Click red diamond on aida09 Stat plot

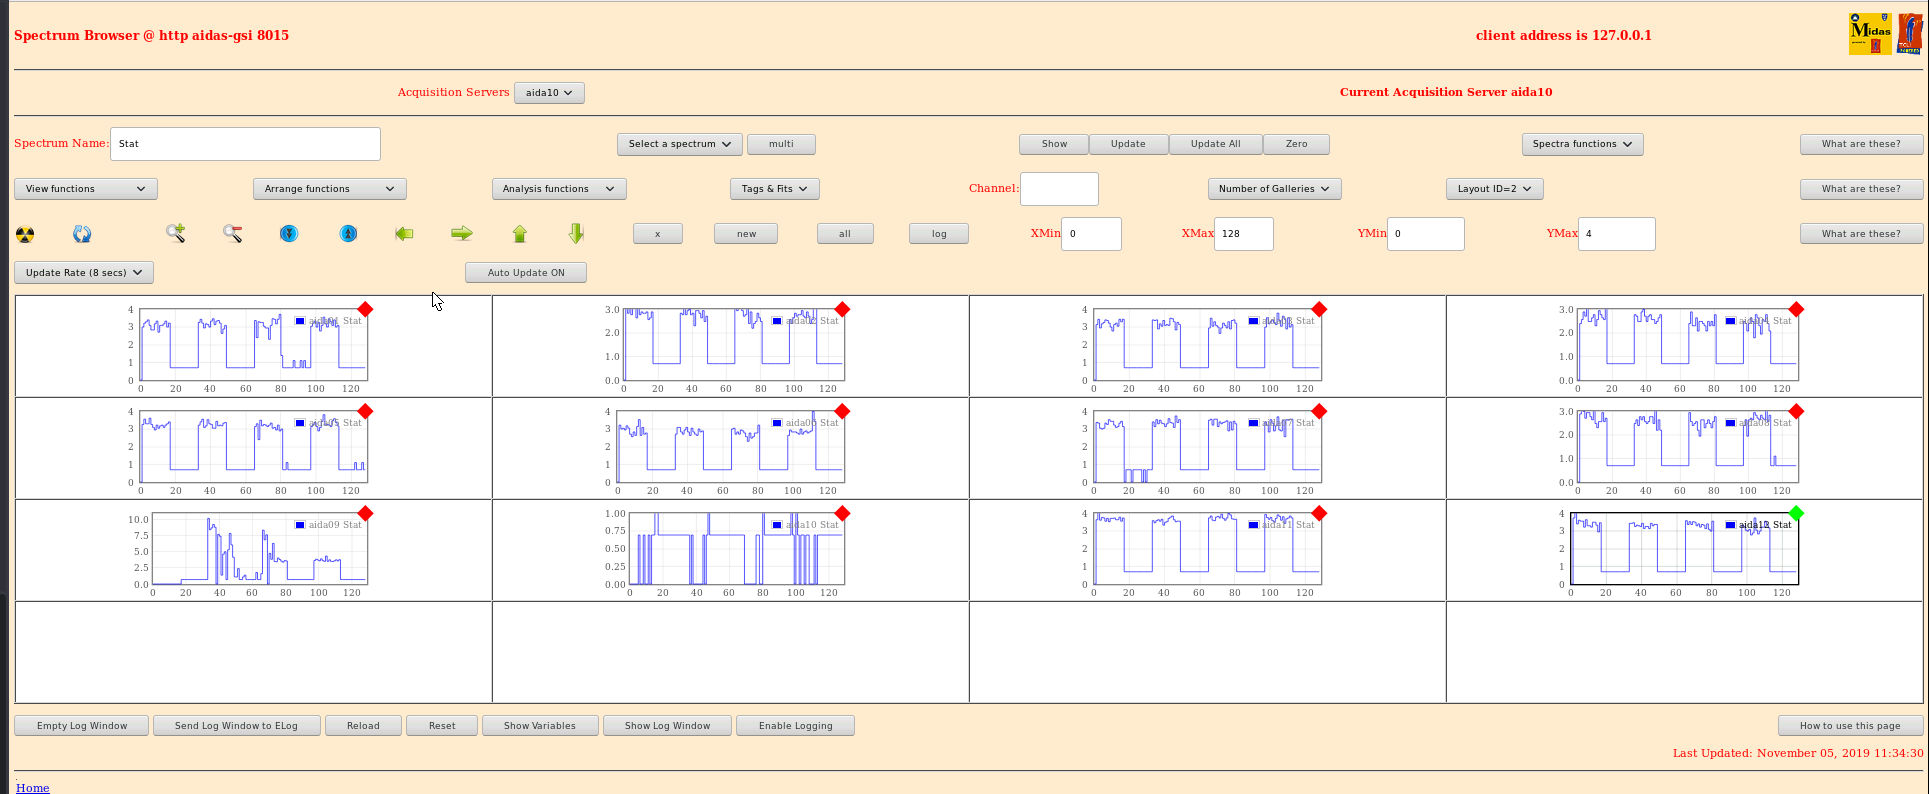(365, 513)
